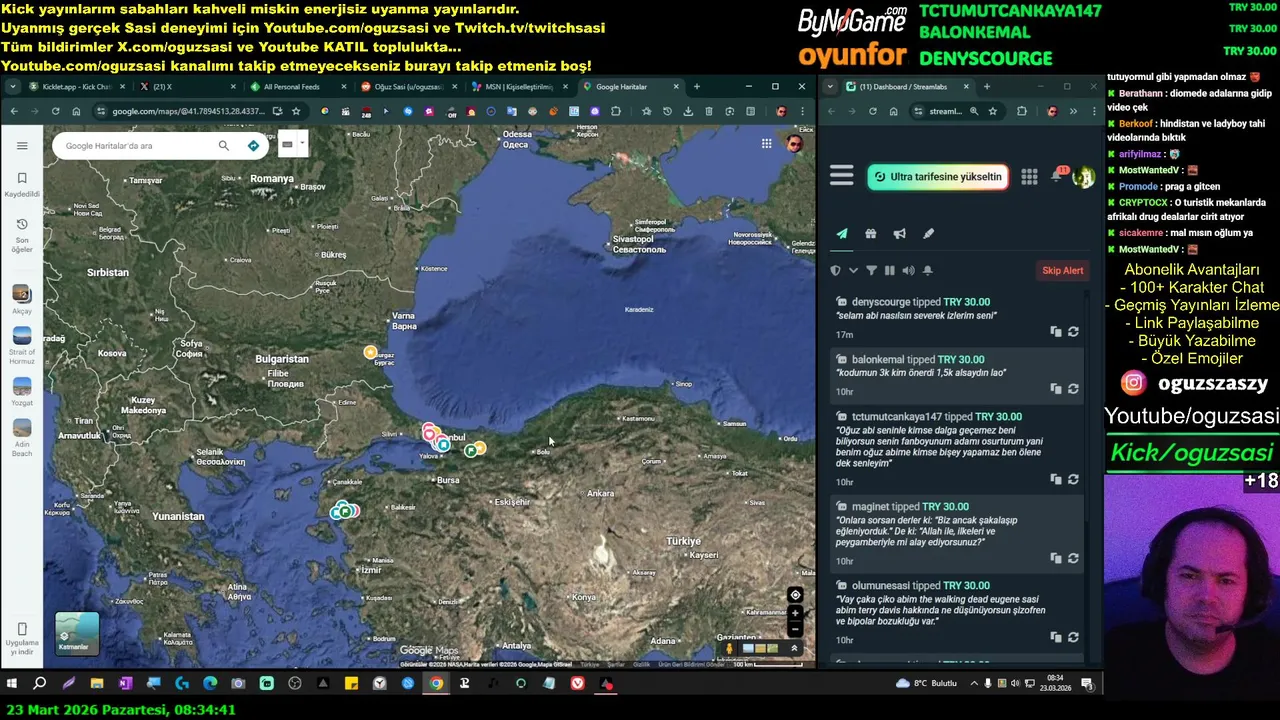Open Streamlabs hamburger menu
This screenshot has height=720, width=1280.
point(842,177)
